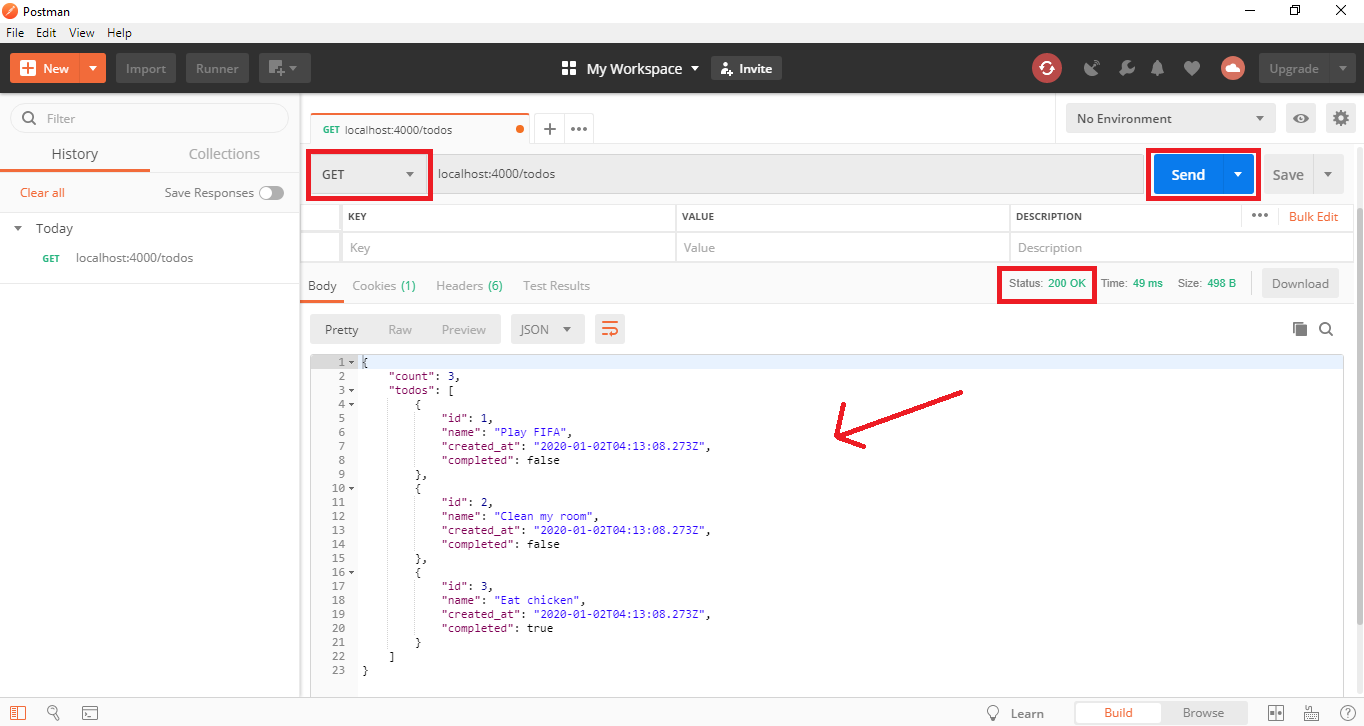Download the response

pyautogui.click(x=1300, y=283)
